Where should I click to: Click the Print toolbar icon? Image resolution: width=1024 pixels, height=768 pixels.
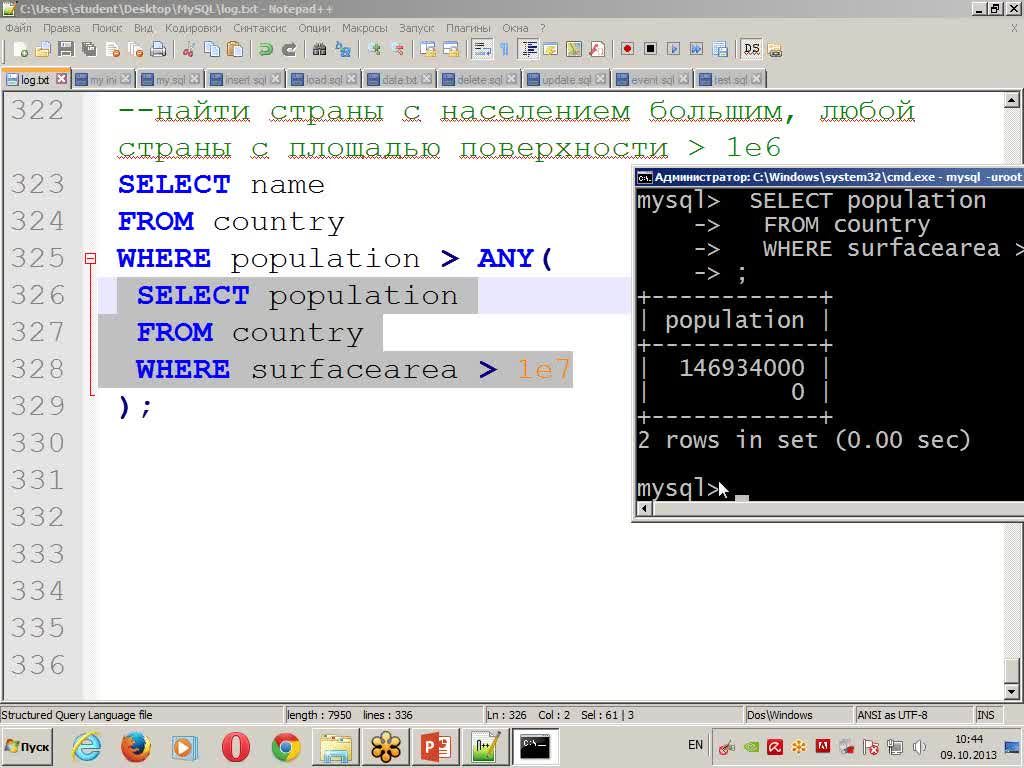(x=158, y=50)
